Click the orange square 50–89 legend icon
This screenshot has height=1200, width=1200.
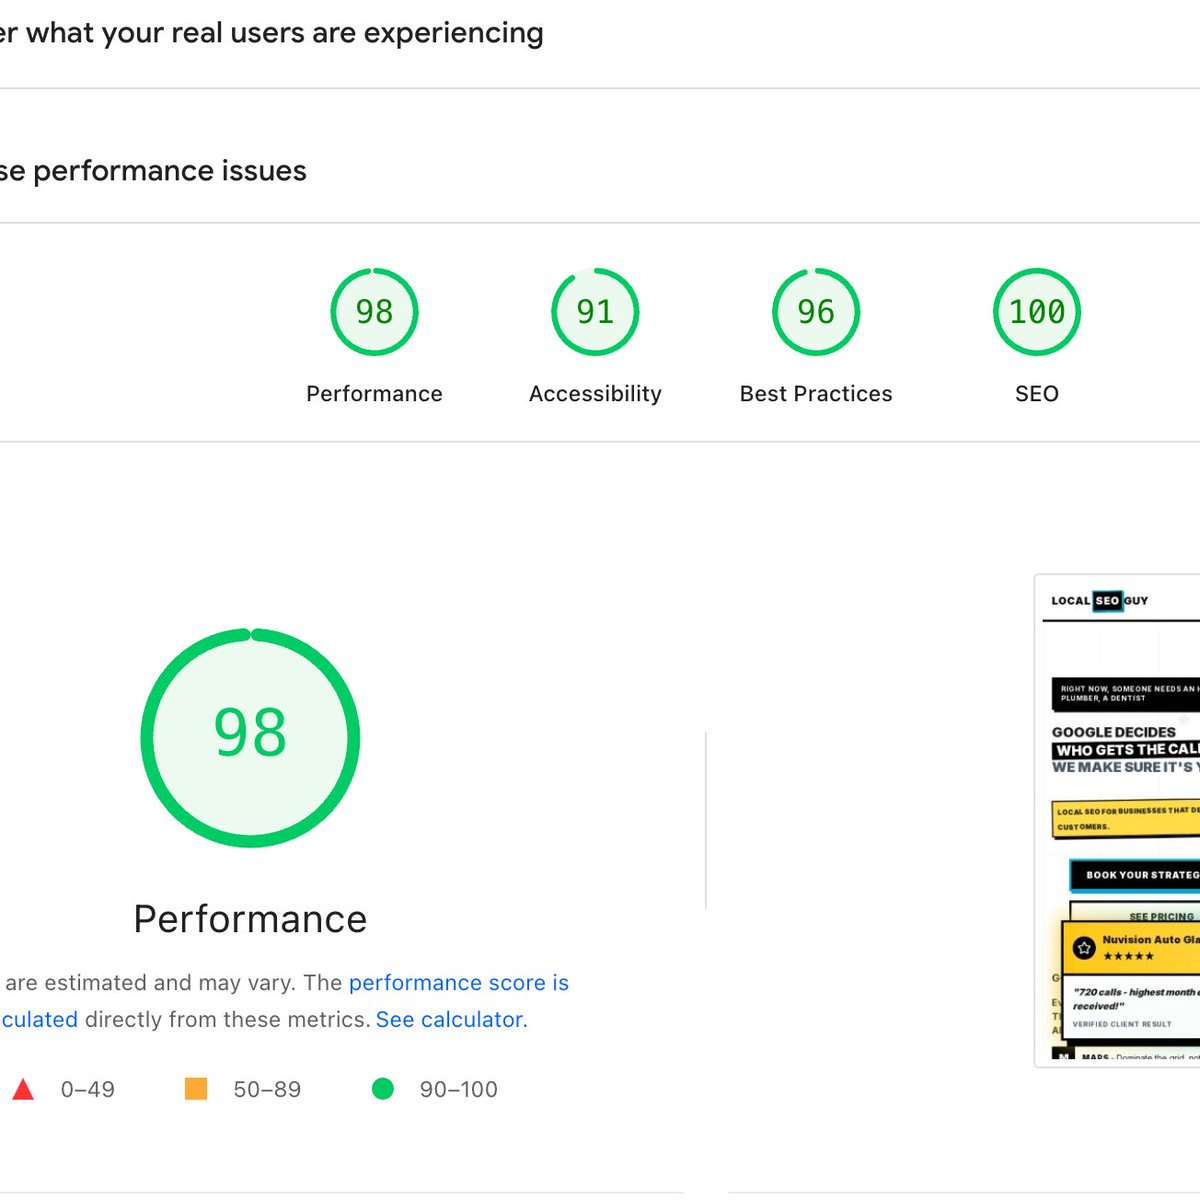(x=196, y=1089)
